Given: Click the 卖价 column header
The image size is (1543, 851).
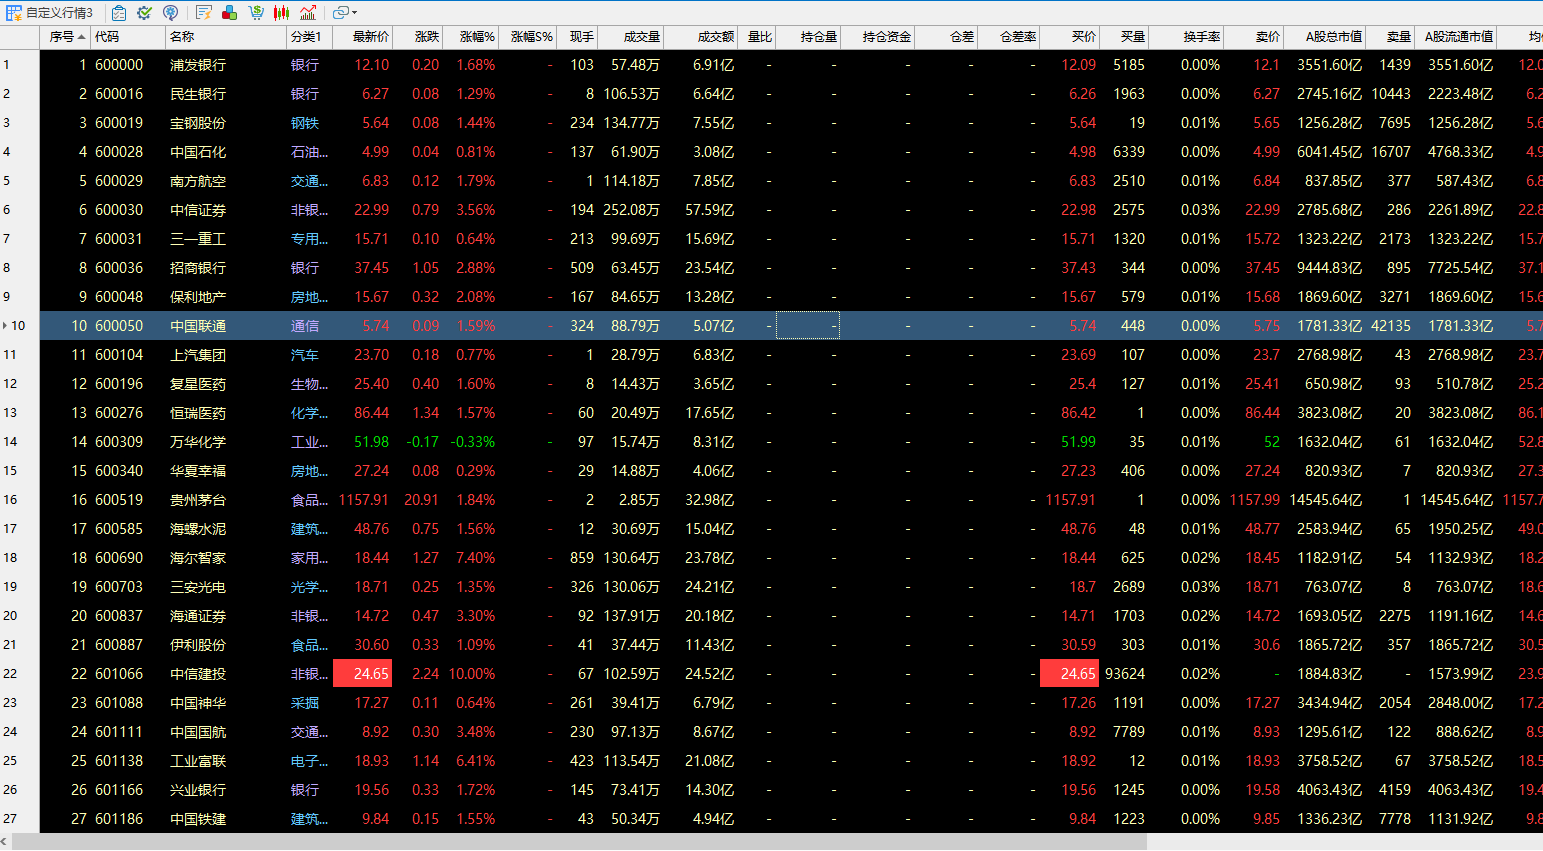Looking at the screenshot, I should click(x=1254, y=37).
